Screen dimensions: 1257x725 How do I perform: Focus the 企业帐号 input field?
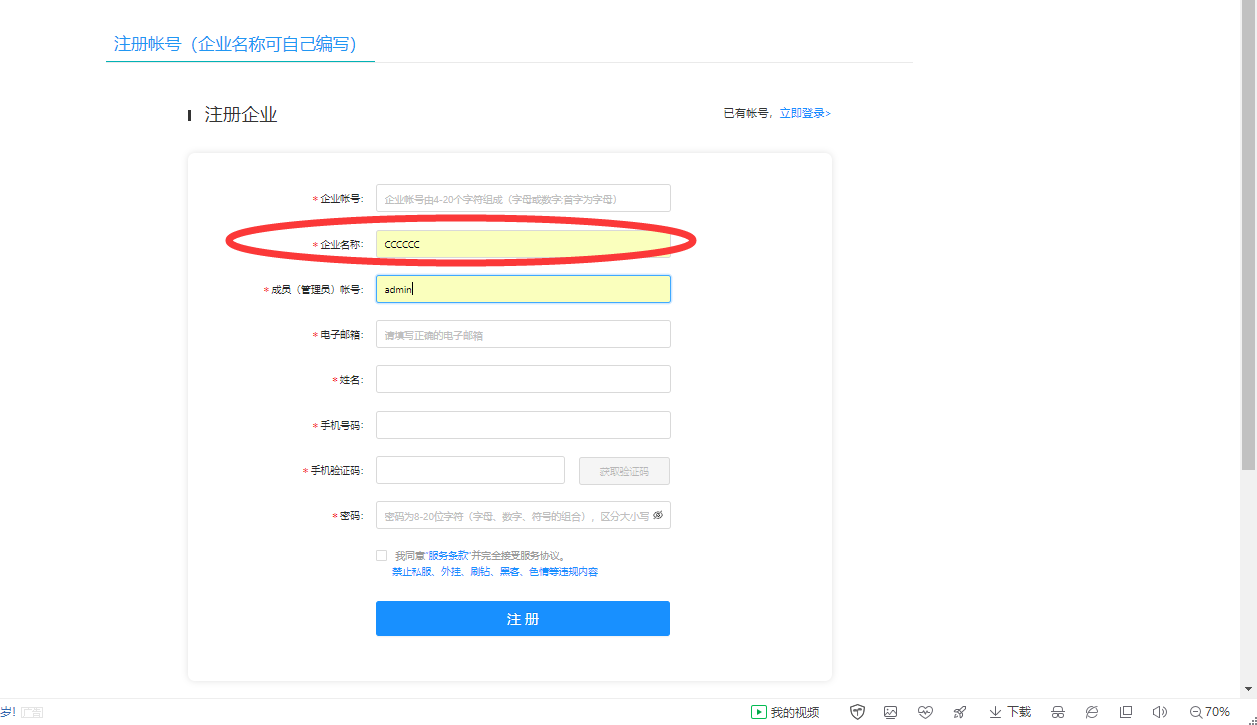pos(523,198)
